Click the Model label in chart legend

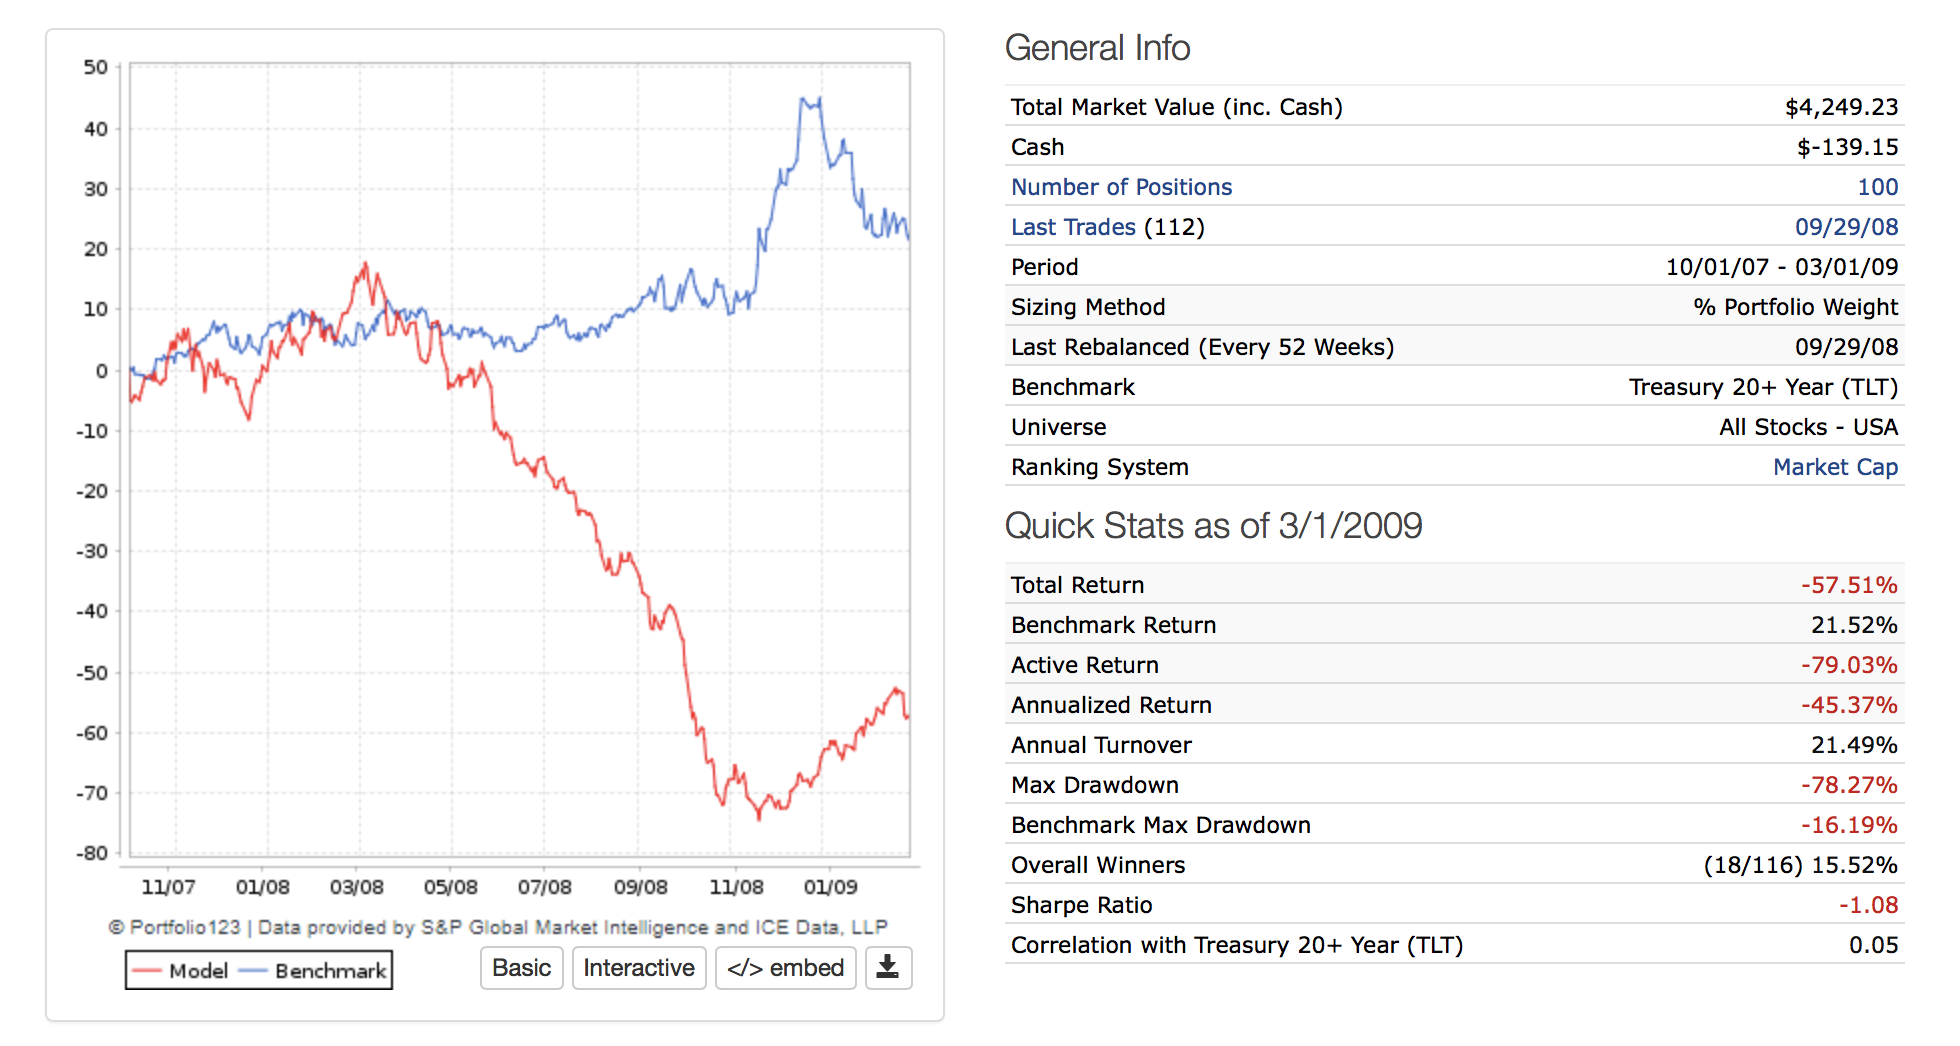pyautogui.click(x=199, y=971)
